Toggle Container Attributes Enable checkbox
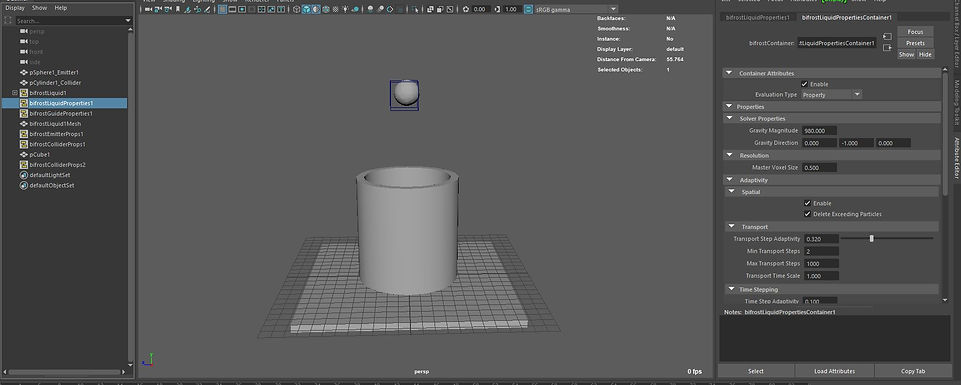 coord(804,84)
